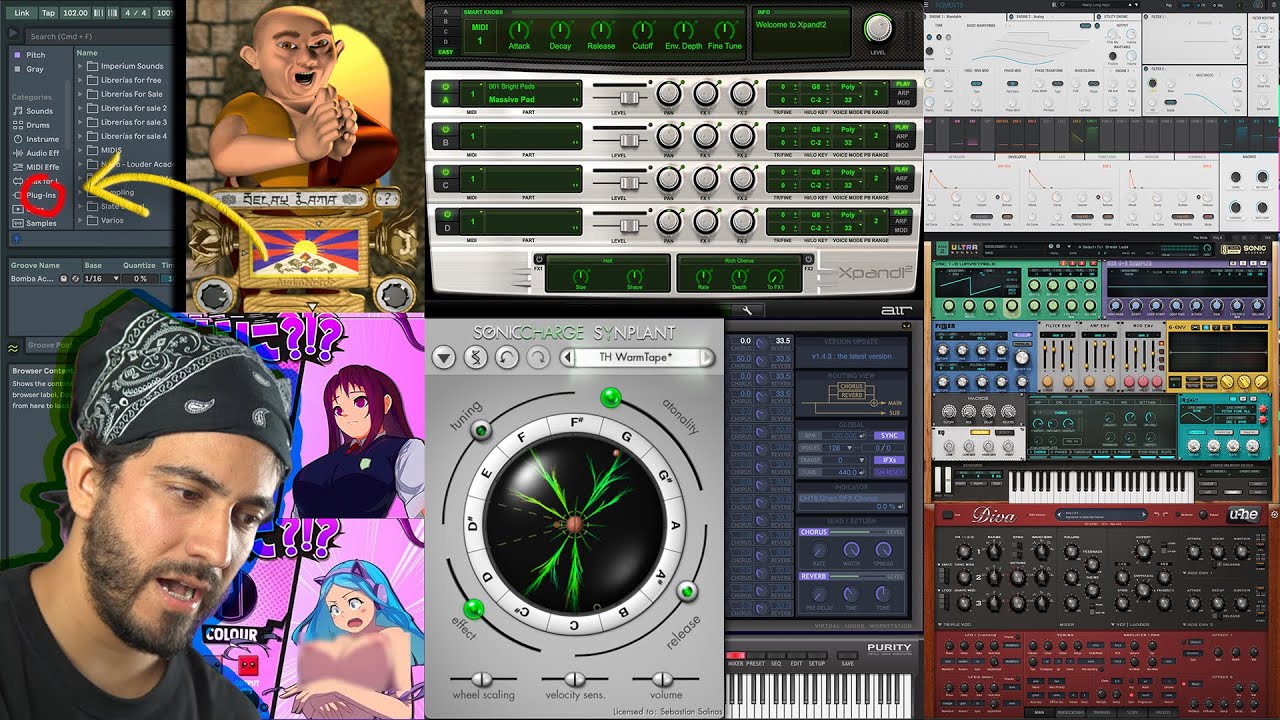The height and width of the screenshot is (720, 1280).
Task: Click the Ableton Tap tempo button
Action: [x=48, y=13]
